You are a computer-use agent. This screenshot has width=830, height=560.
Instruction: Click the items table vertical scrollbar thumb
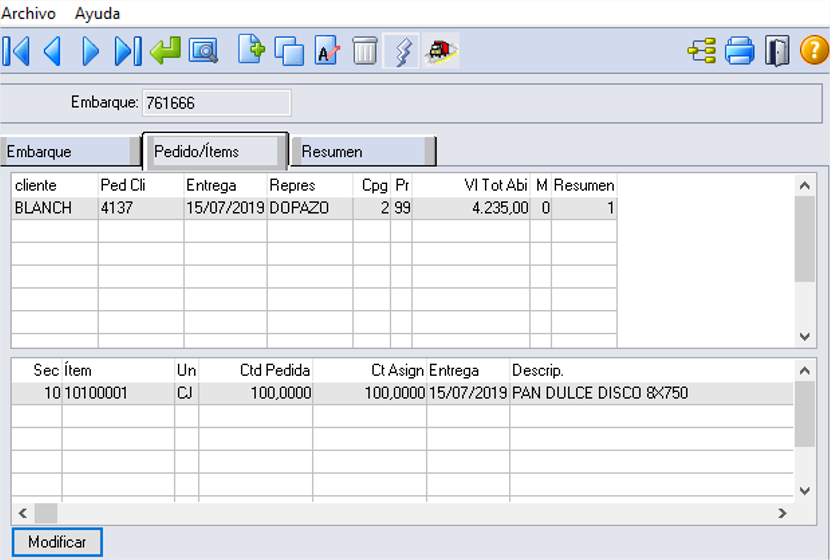805,414
